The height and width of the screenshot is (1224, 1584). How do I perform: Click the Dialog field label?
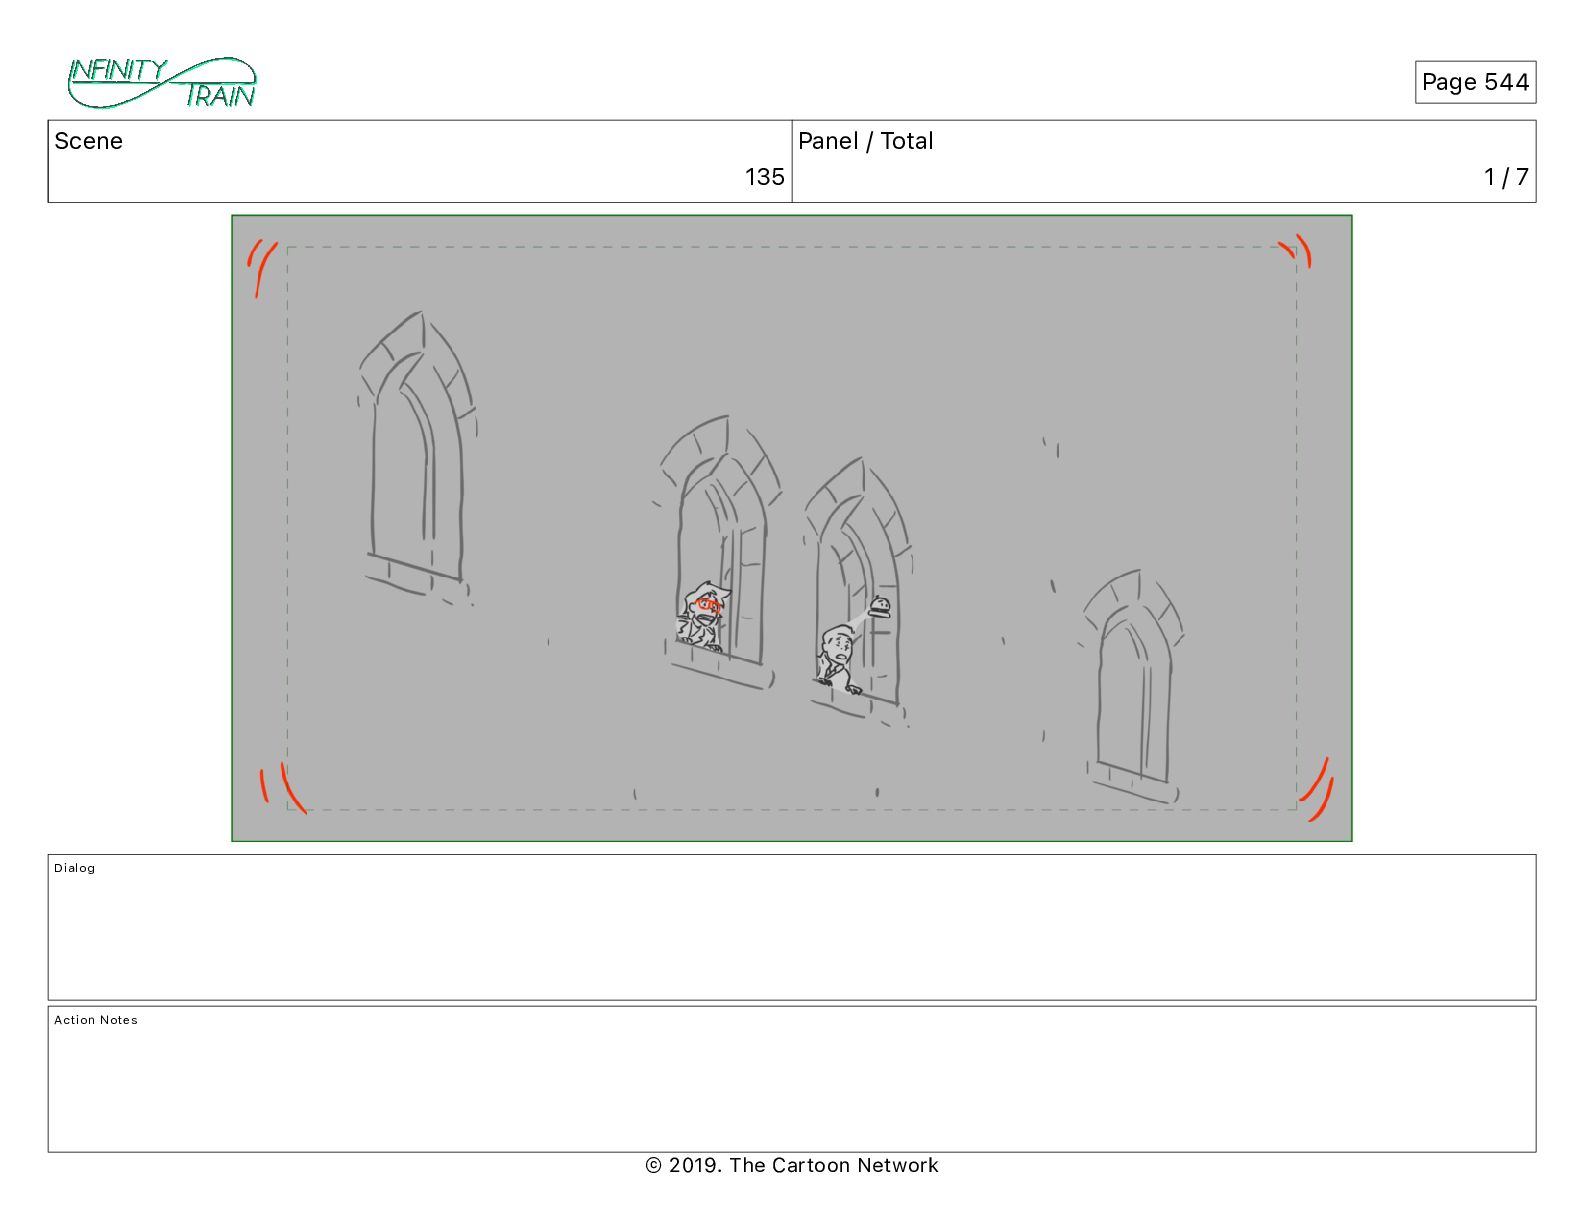(75, 868)
